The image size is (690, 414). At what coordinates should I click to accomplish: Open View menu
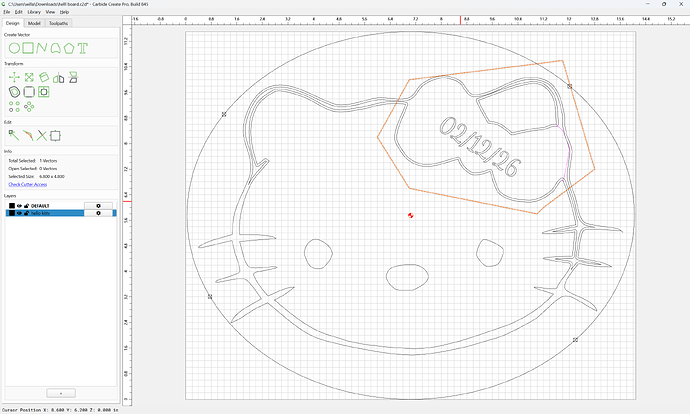coord(50,12)
